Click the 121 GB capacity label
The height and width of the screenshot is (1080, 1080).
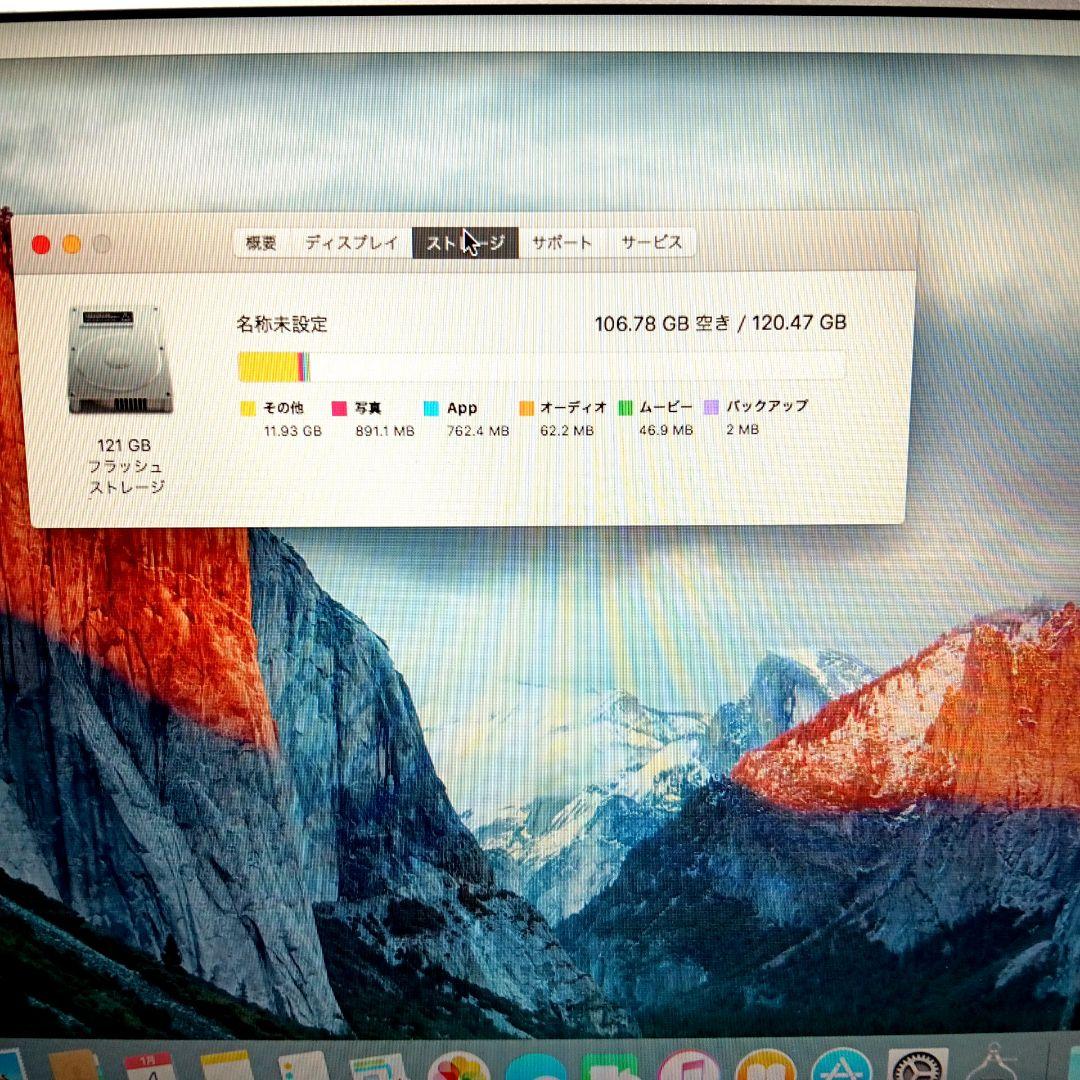124,446
